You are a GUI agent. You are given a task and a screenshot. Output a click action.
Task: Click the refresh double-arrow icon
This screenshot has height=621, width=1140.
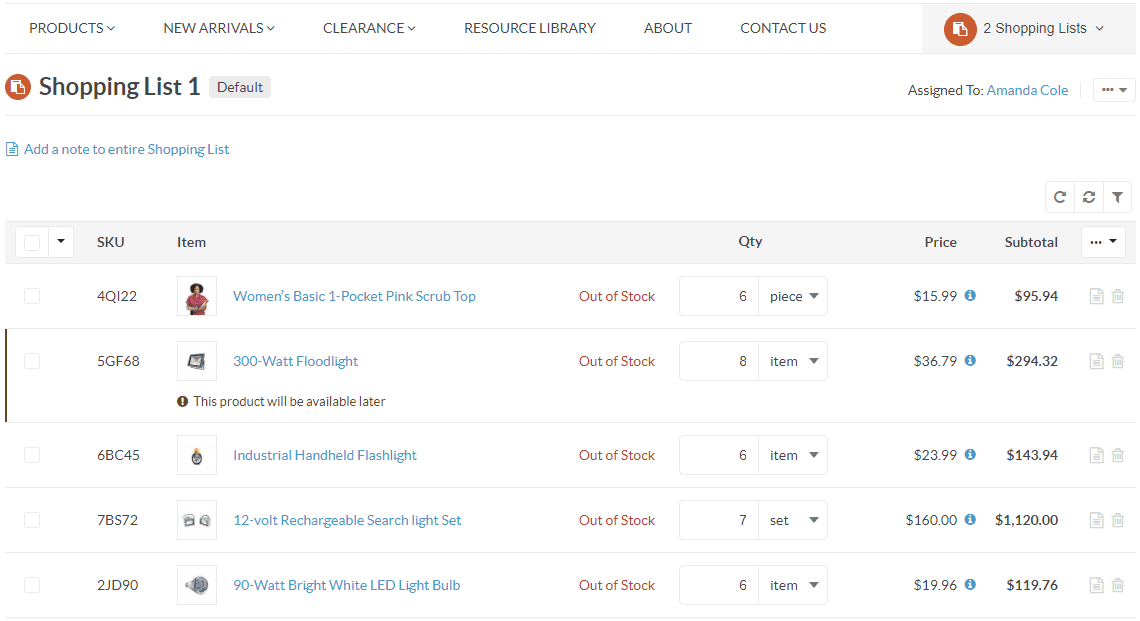click(1088, 197)
